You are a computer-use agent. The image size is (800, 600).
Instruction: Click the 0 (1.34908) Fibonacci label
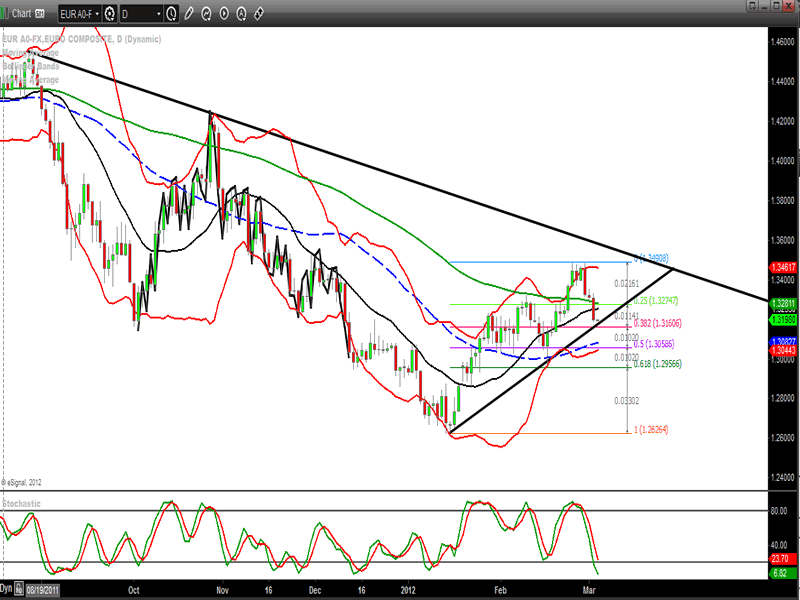[x=651, y=258]
